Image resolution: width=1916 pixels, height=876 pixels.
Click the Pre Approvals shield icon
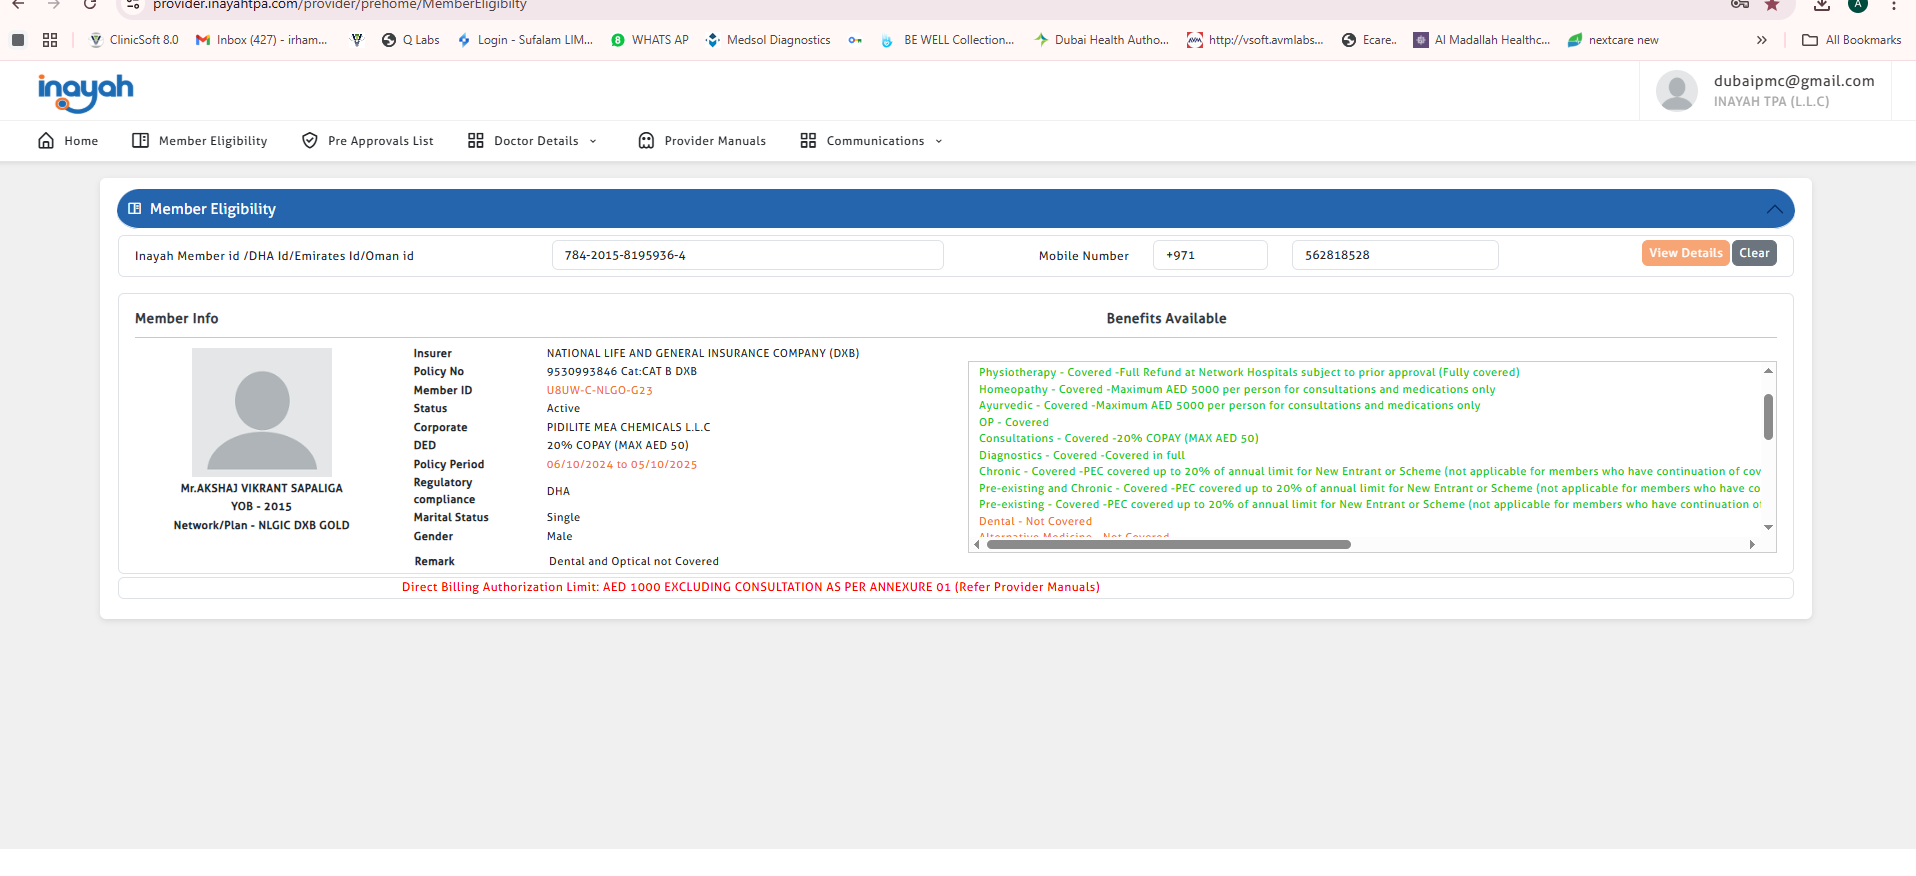tap(310, 141)
